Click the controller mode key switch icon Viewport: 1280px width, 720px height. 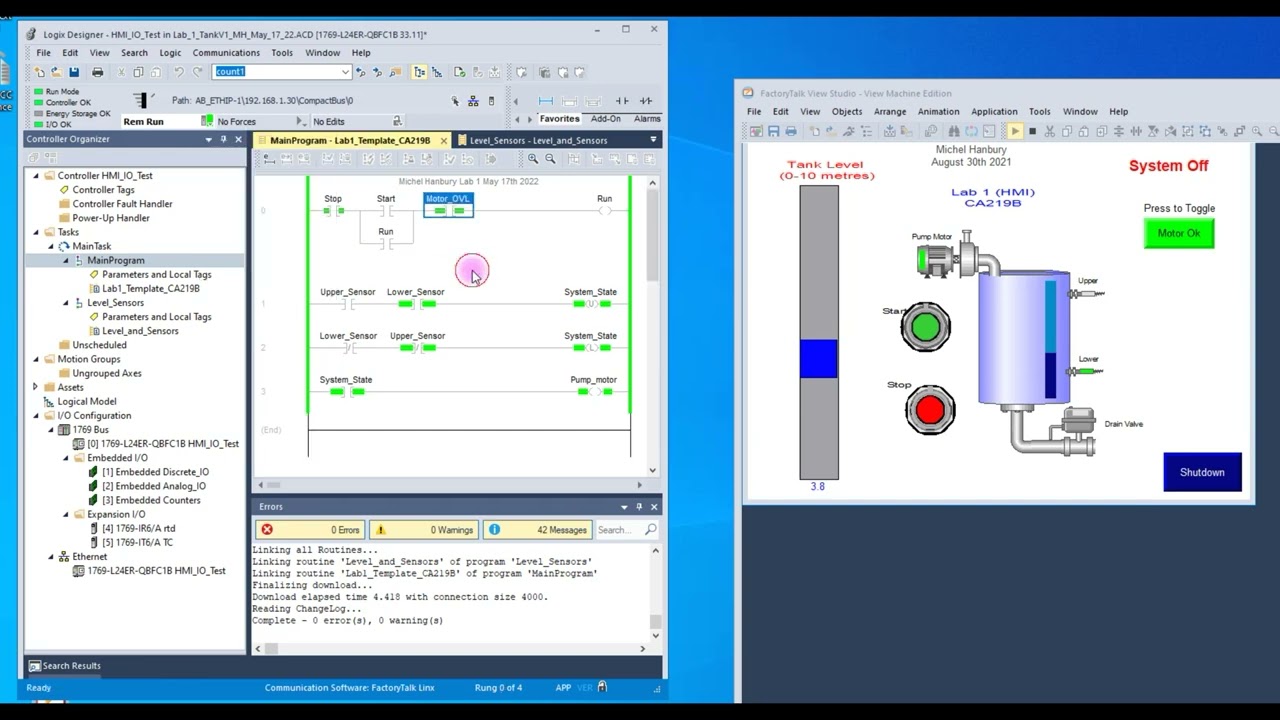click(141, 100)
